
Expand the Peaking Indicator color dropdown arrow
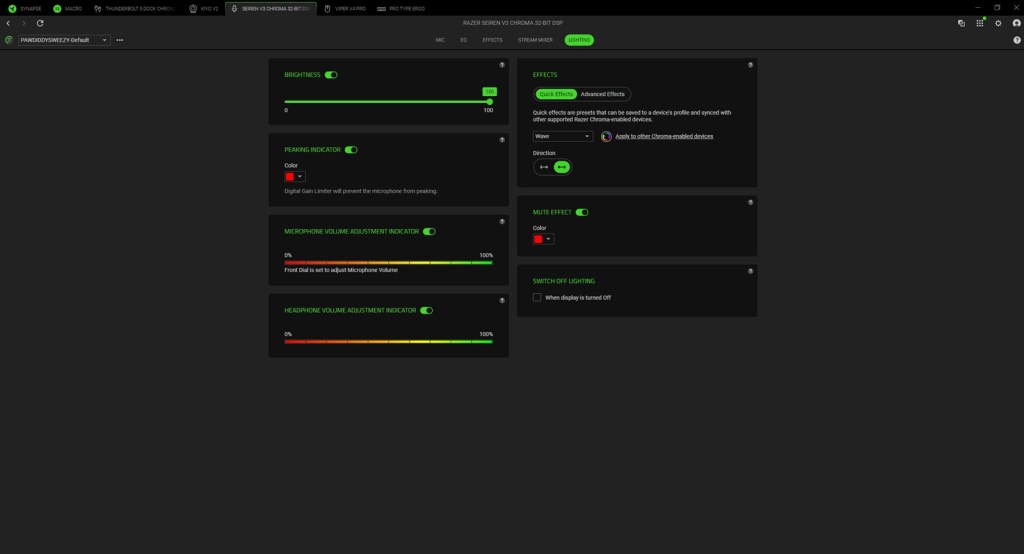[300, 176]
